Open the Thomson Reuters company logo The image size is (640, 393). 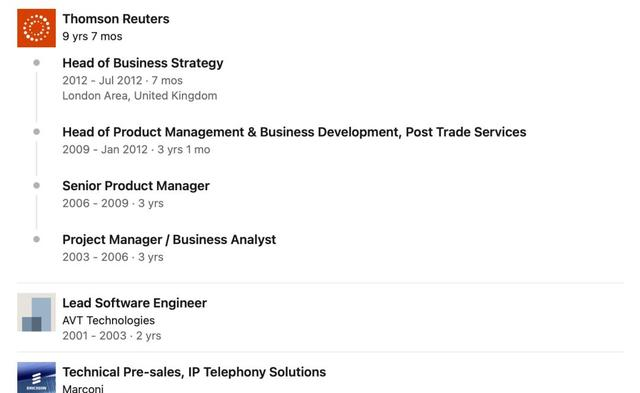tap(36, 28)
